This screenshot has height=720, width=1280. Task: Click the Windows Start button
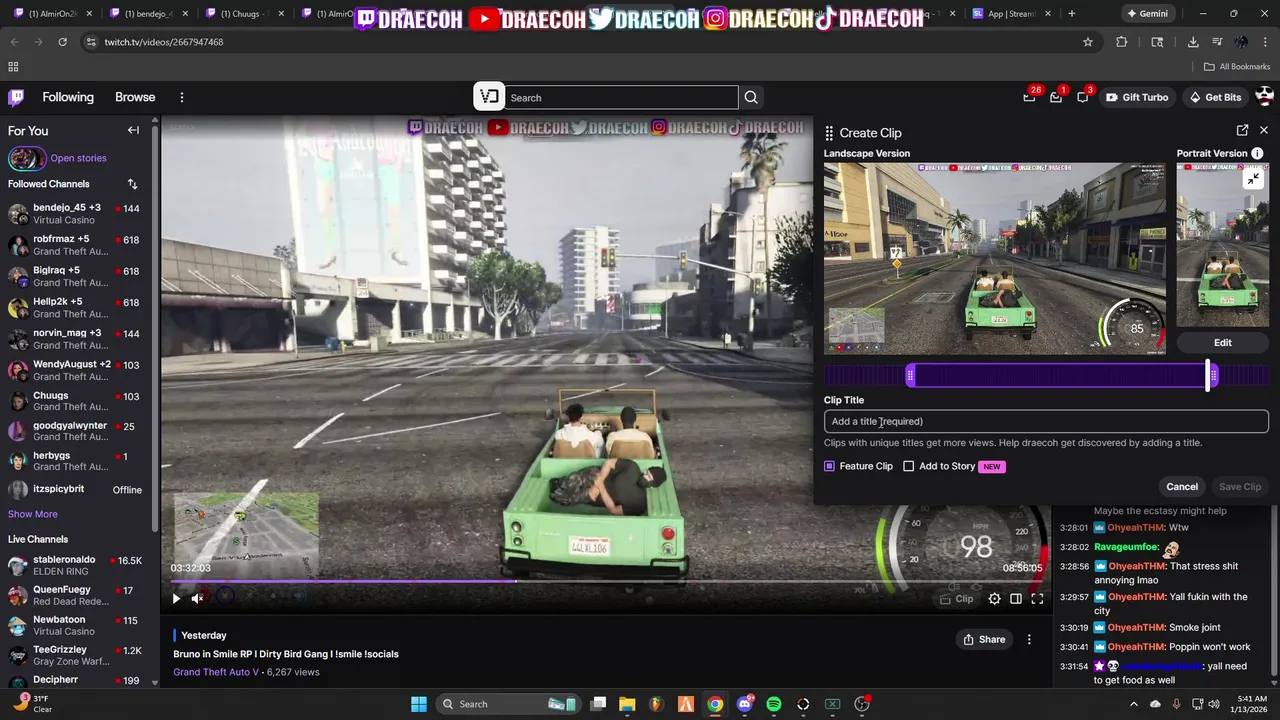point(418,704)
